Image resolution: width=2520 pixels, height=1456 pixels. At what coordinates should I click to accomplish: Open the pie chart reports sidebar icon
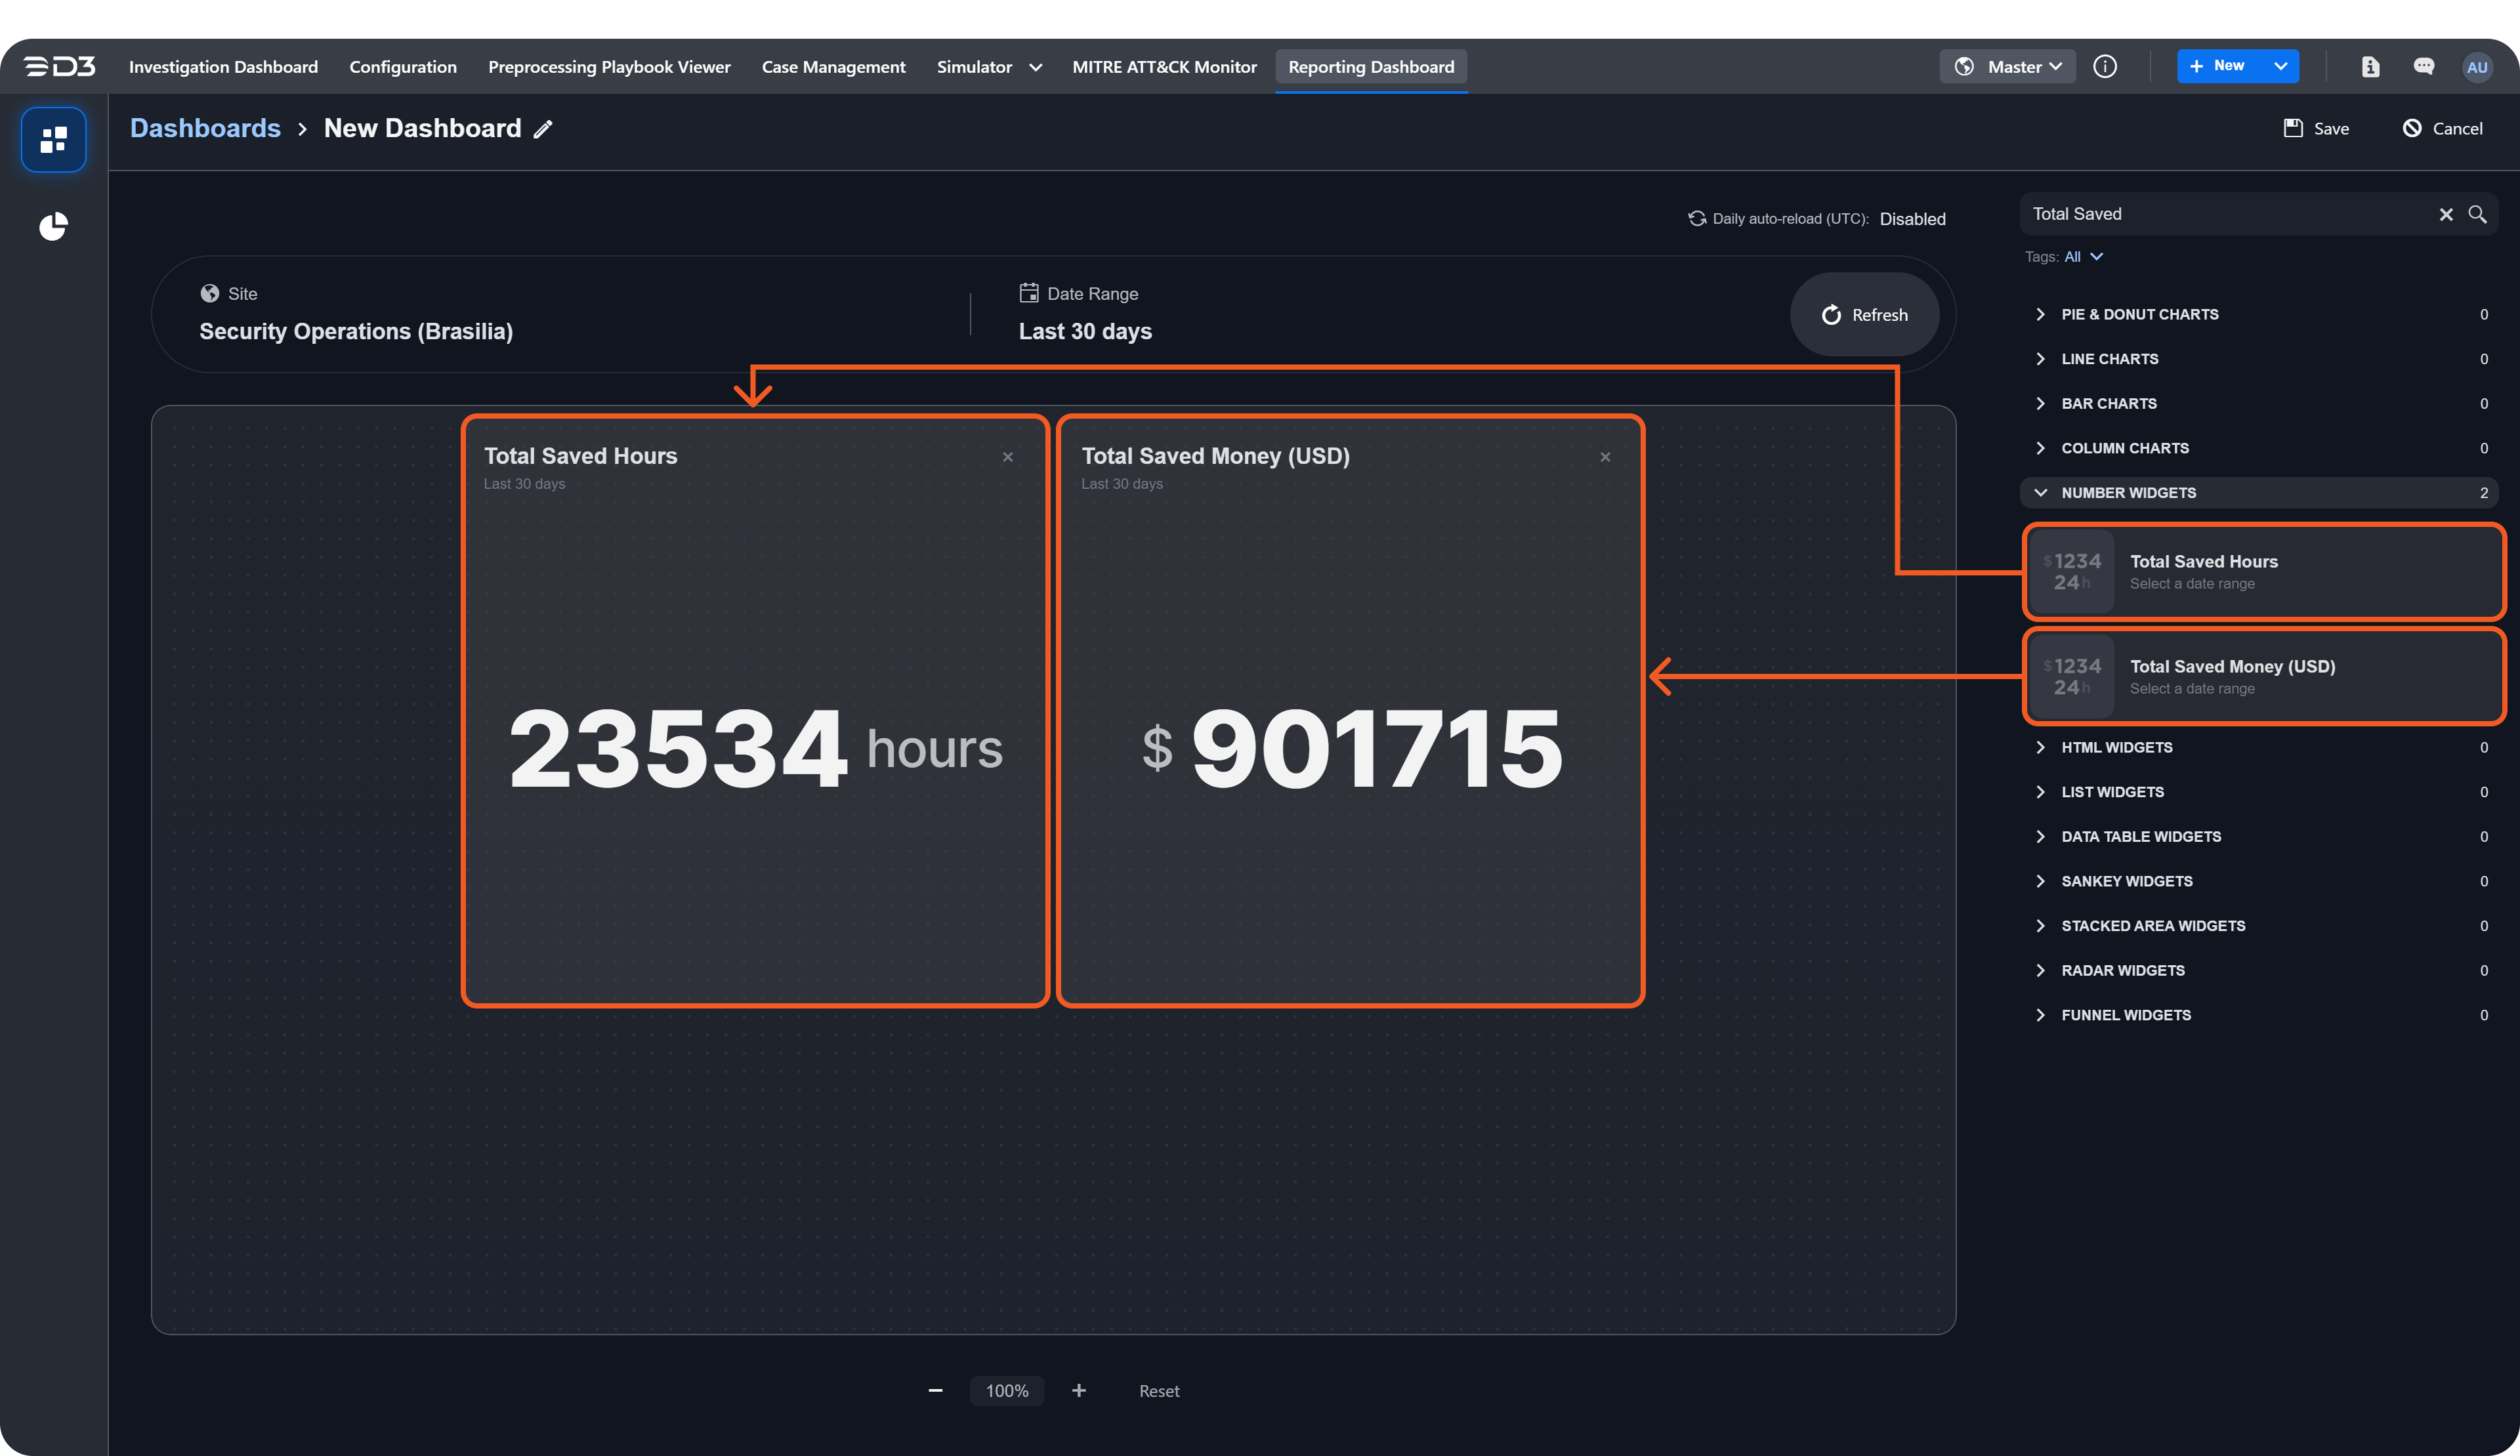pos(53,227)
